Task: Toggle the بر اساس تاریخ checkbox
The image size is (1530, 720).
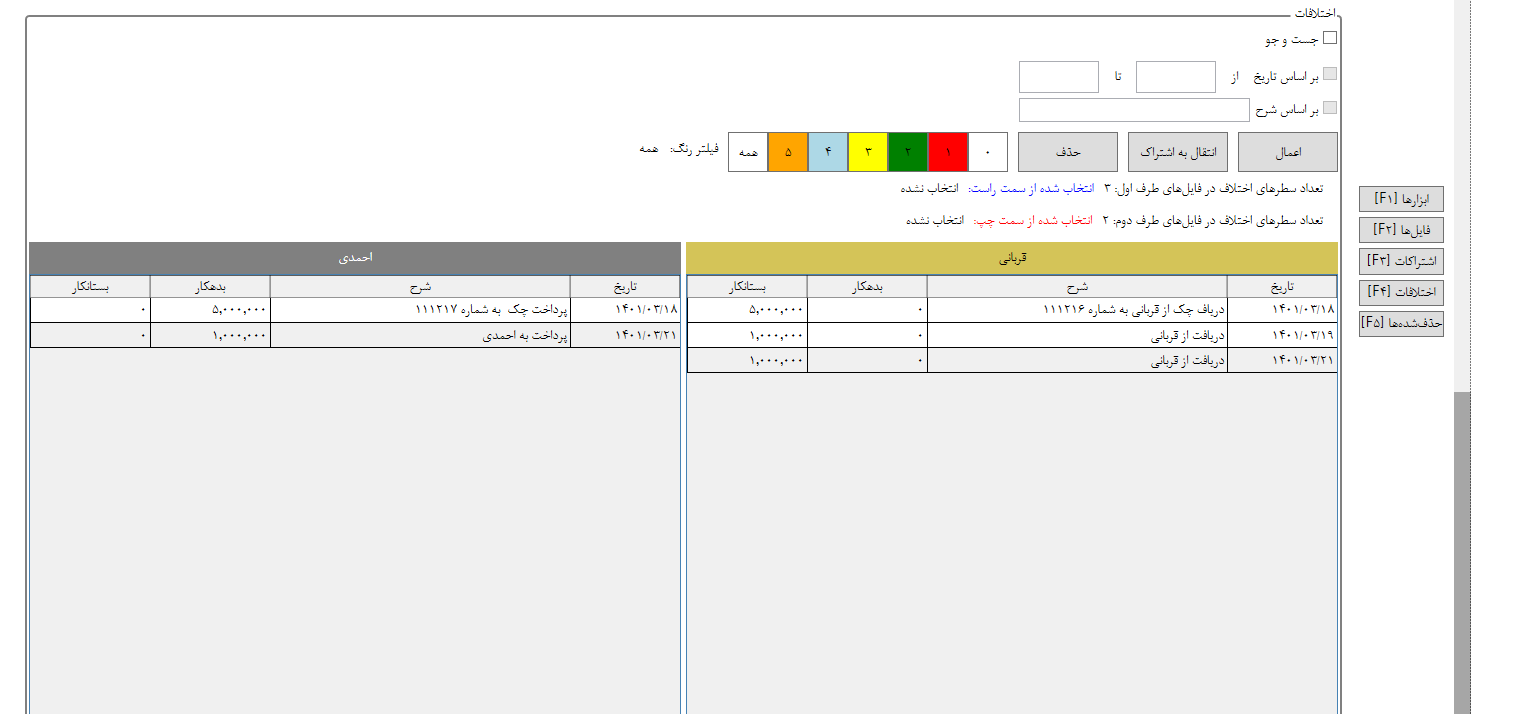Action: coord(1329,75)
